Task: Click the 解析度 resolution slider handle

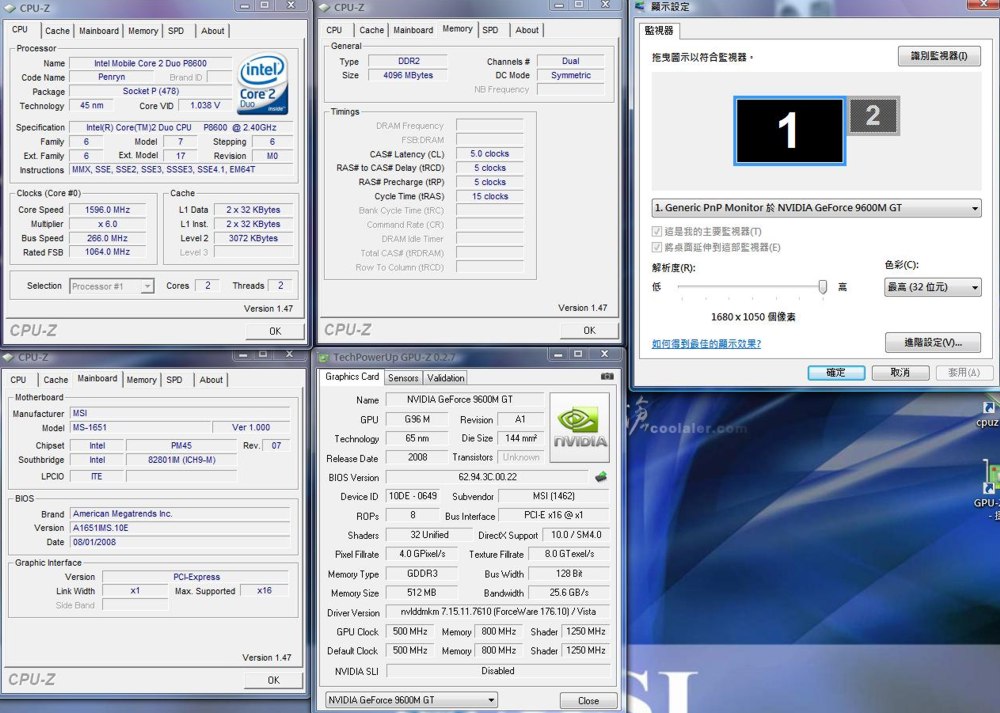Action: tap(823, 287)
